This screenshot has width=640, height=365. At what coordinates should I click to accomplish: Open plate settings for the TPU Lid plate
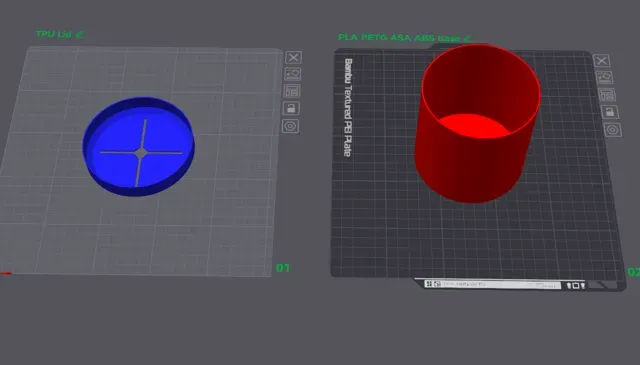click(290, 126)
